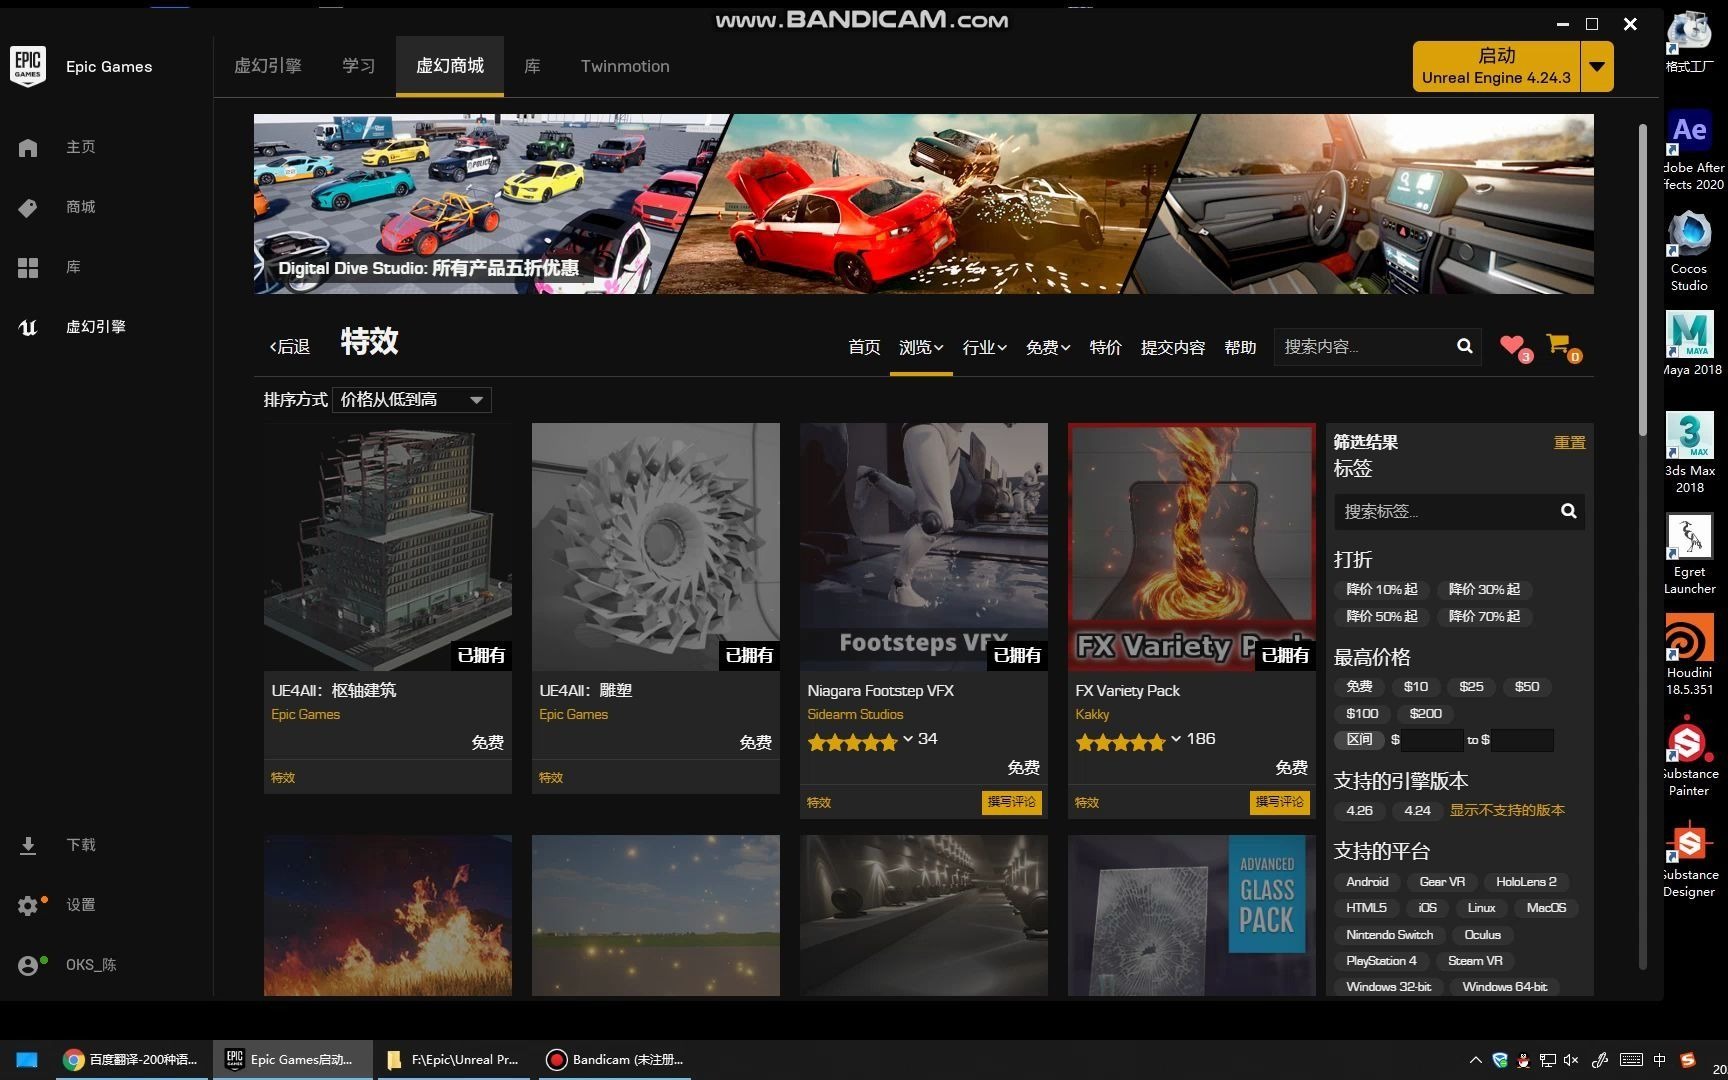Image resolution: width=1728 pixels, height=1080 pixels.
Task: Filter by 免费 under 最高价格
Action: [1358, 686]
